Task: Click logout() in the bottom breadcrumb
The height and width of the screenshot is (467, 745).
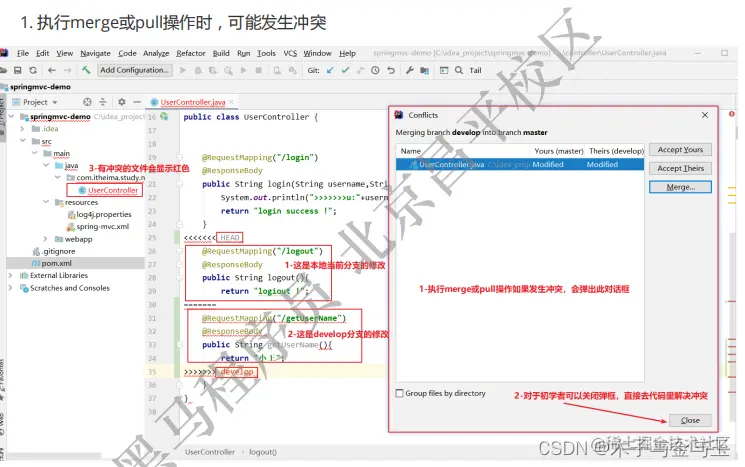Action: [263, 452]
